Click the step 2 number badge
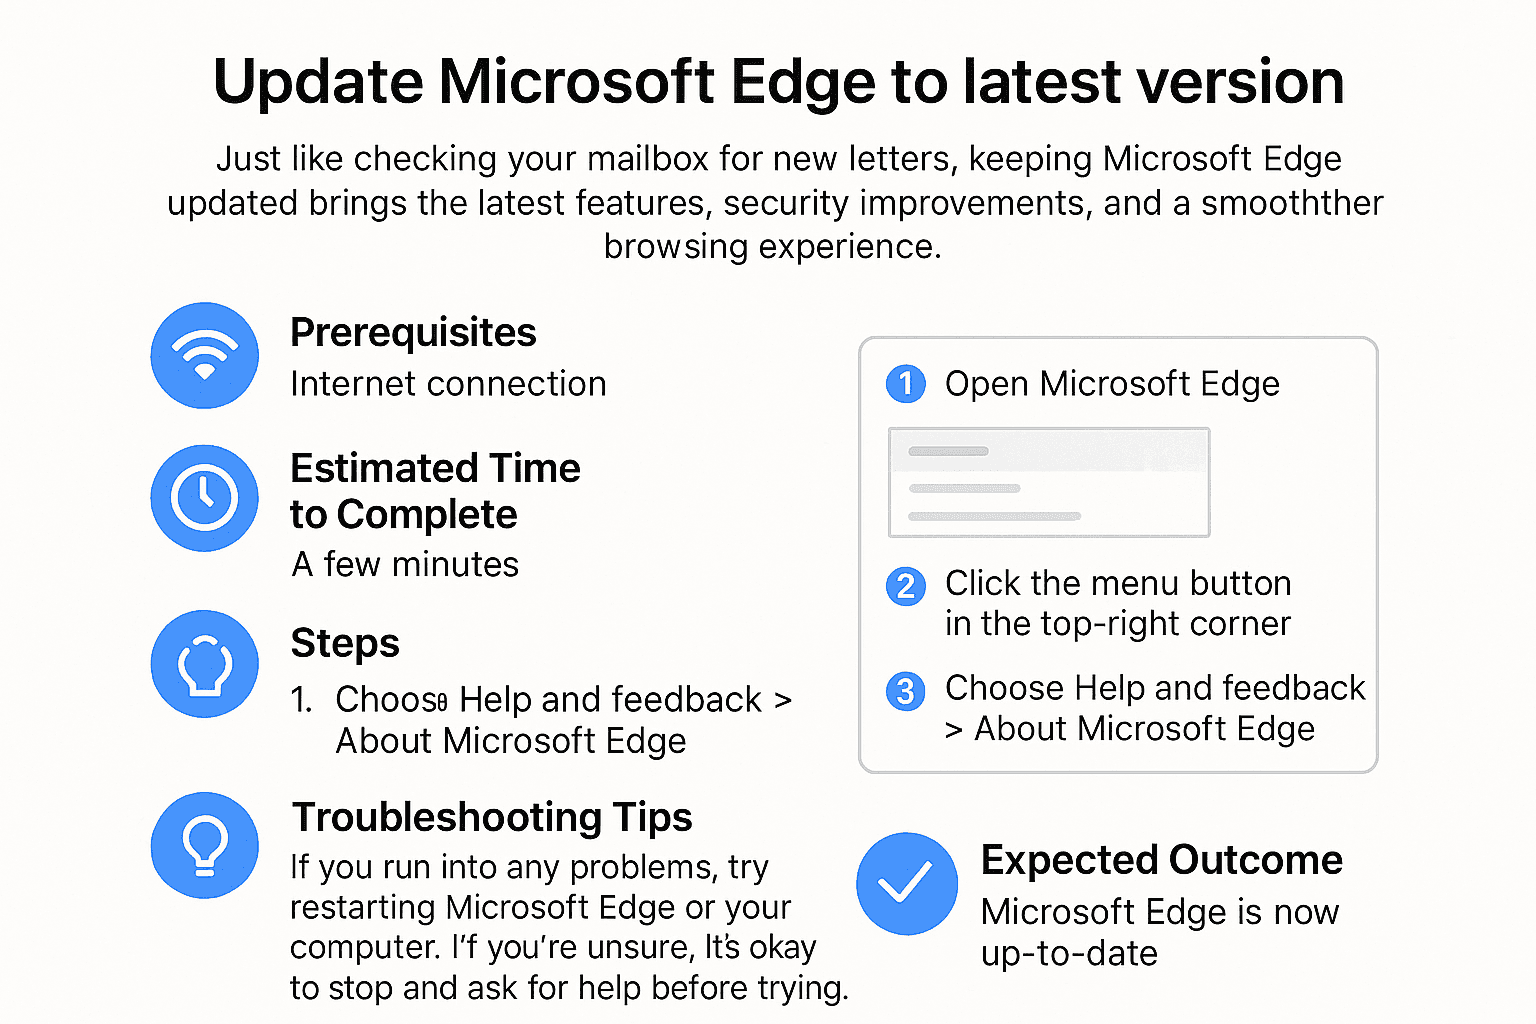The height and width of the screenshot is (1024, 1536). (x=906, y=585)
